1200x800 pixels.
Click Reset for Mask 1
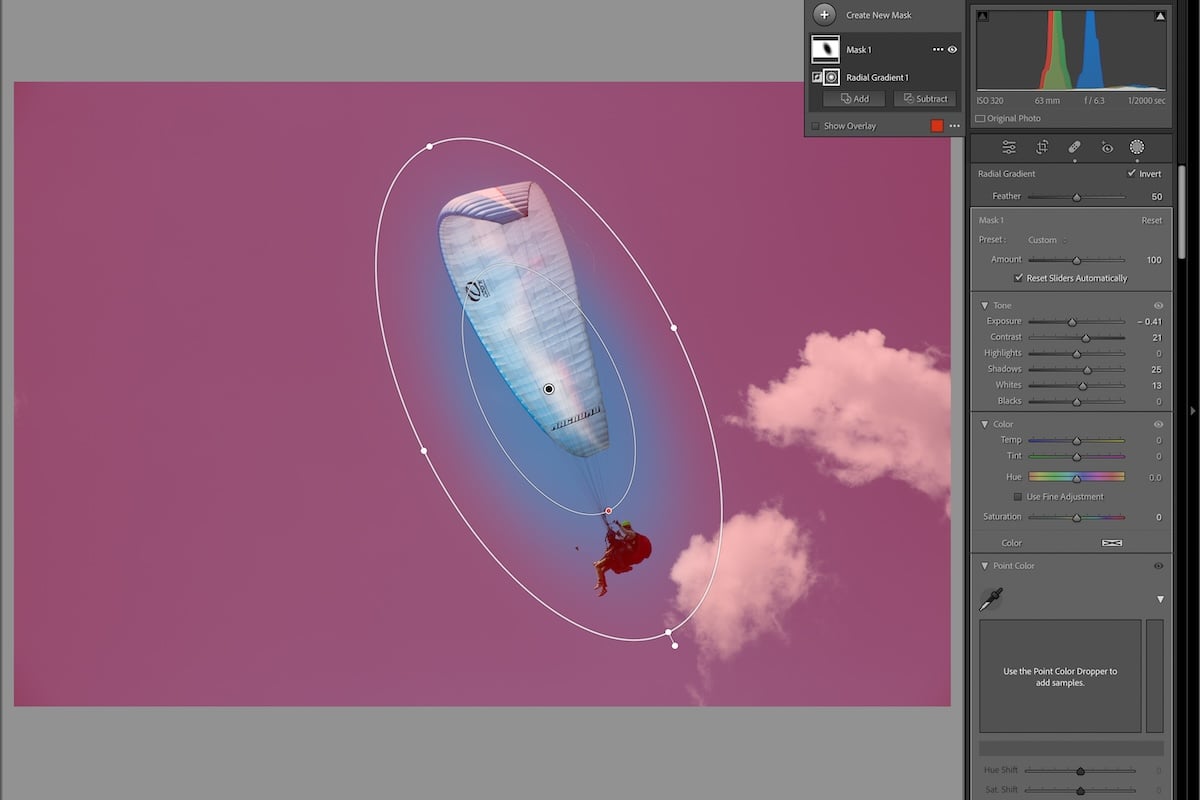coord(1151,220)
